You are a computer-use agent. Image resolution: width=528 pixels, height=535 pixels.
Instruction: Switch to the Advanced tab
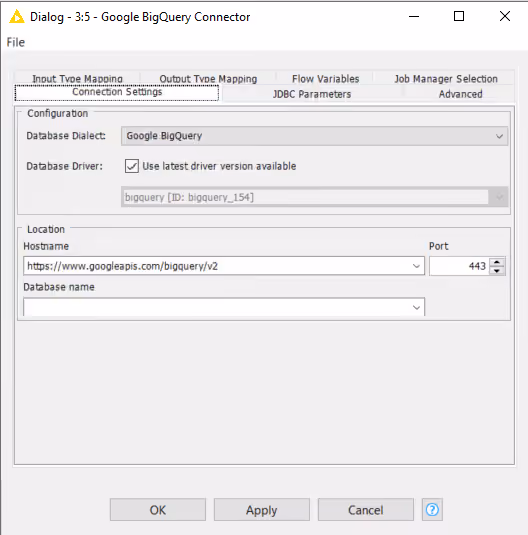[460, 94]
